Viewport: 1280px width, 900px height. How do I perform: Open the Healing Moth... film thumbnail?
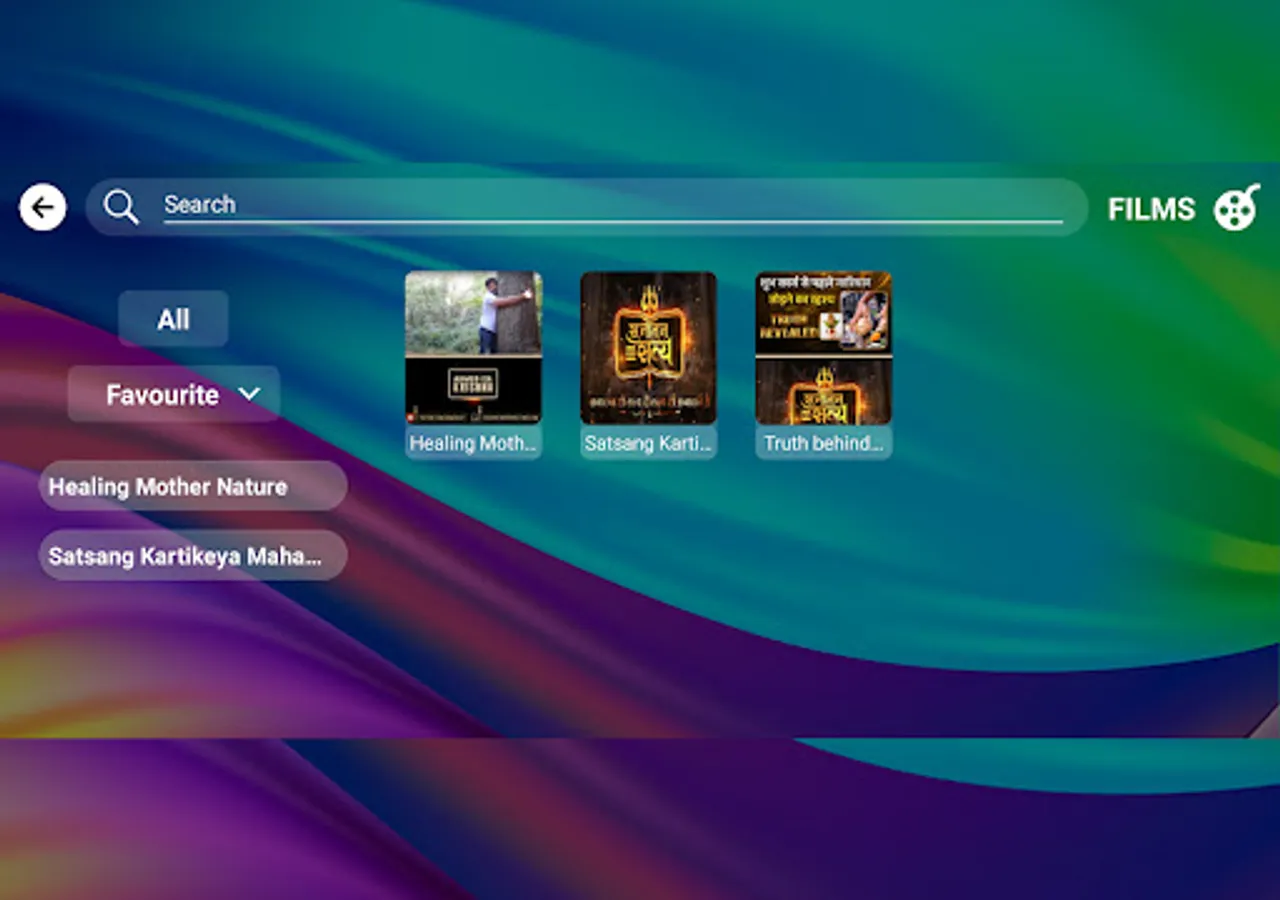[473, 348]
